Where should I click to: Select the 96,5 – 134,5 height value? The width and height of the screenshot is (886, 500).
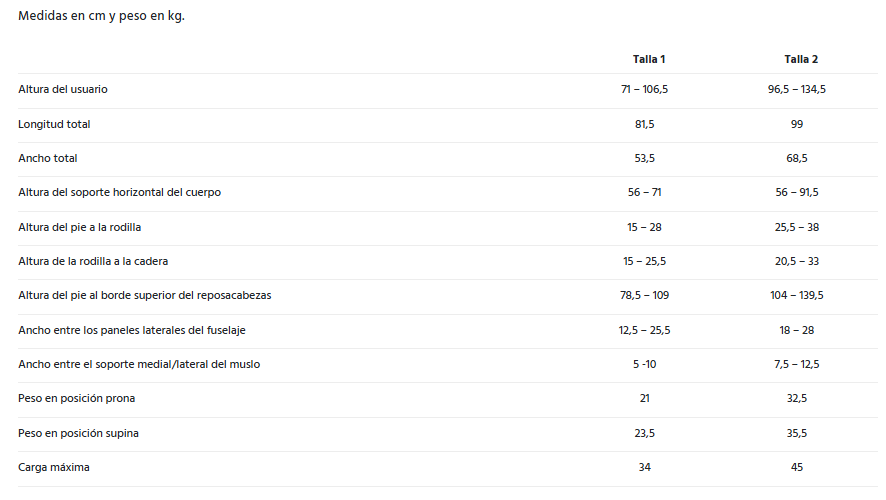click(x=797, y=90)
